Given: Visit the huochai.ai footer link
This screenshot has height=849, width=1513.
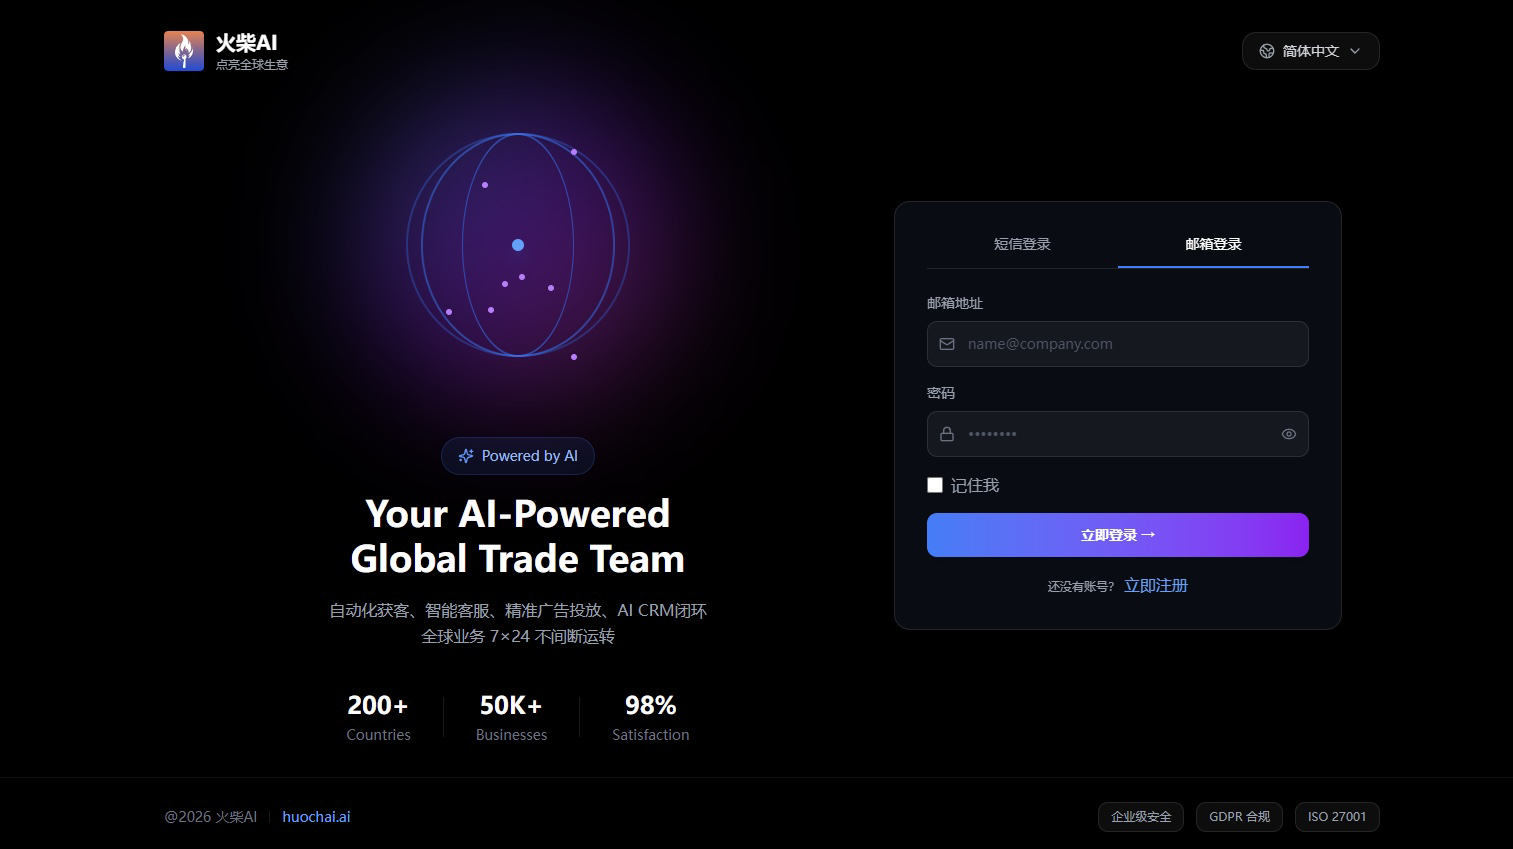Looking at the screenshot, I should [316, 816].
